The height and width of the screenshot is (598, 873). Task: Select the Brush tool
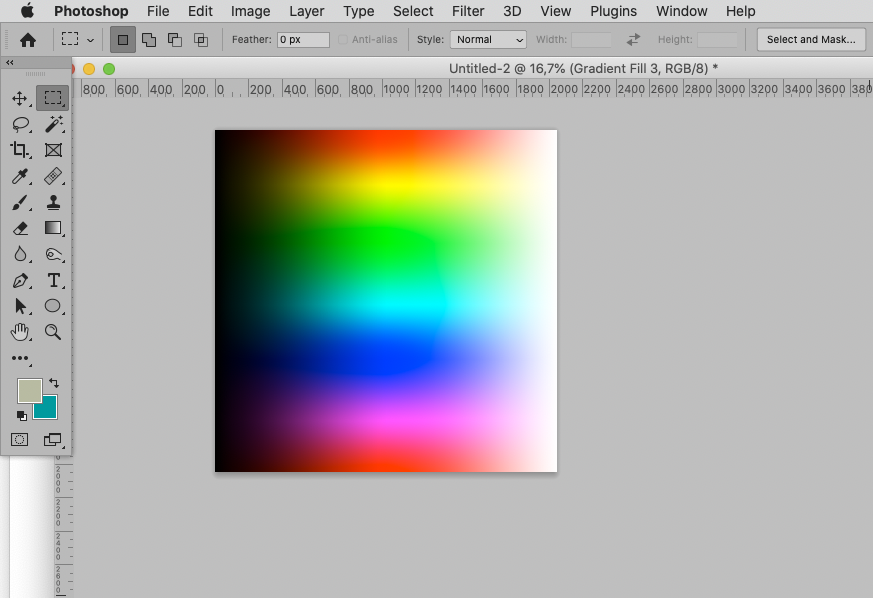pyautogui.click(x=21, y=203)
